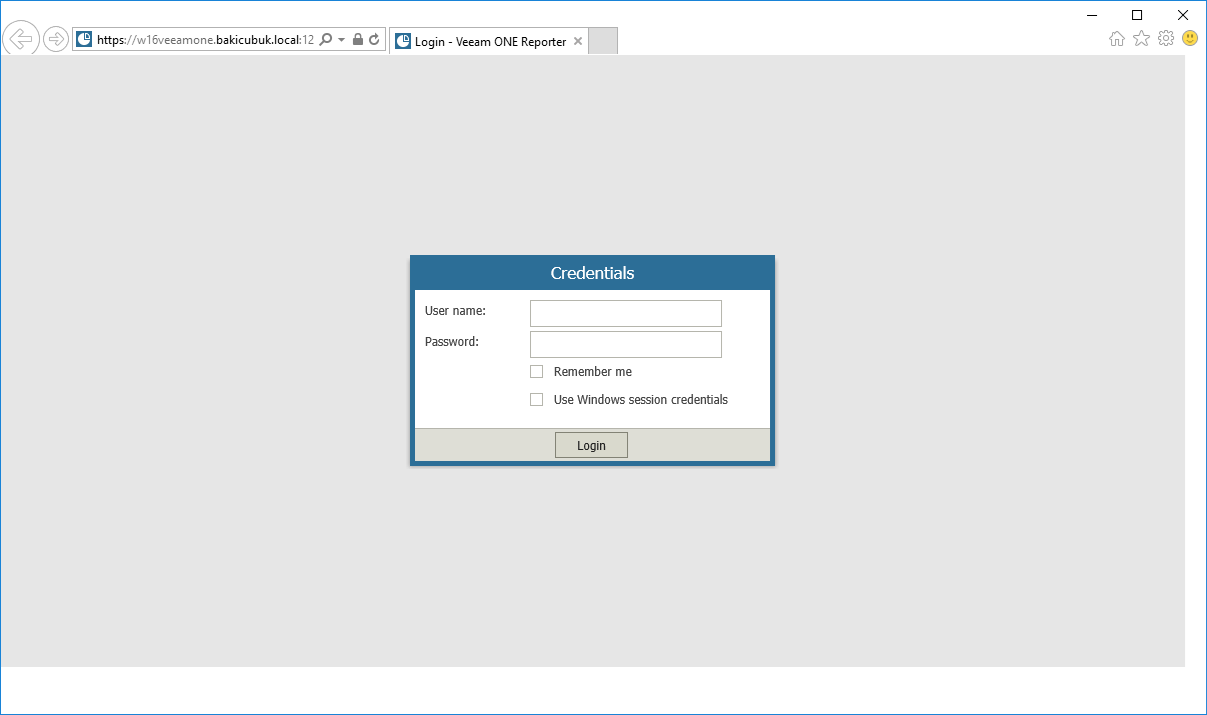Image resolution: width=1207 pixels, height=715 pixels.
Task: Open a new blank tab
Action: (604, 41)
